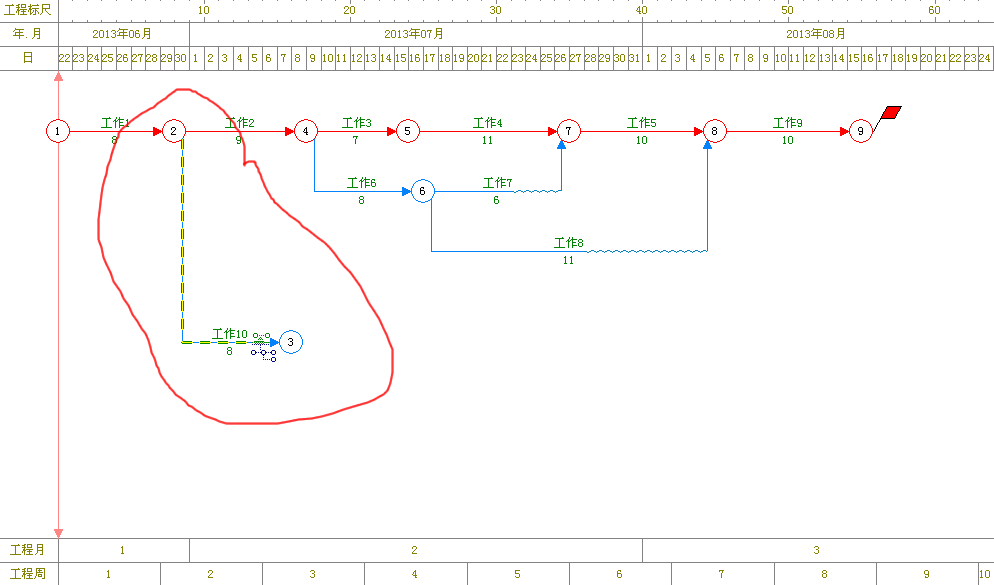Select node 8 circle
This screenshot has width=994, height=585.
point(714,131)
